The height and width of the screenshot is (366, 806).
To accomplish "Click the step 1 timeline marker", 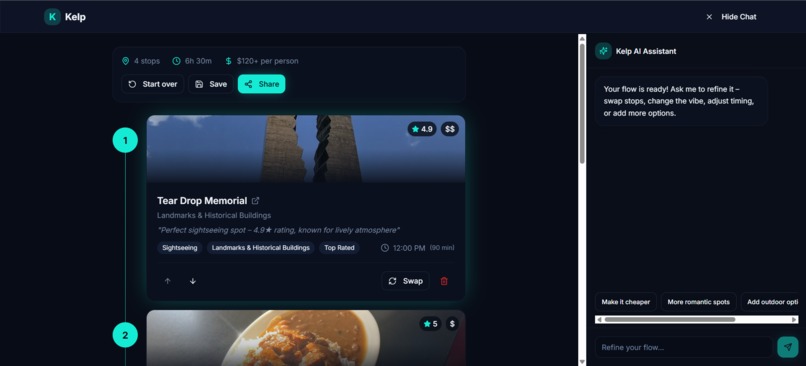I will click(x=125, y=140).
